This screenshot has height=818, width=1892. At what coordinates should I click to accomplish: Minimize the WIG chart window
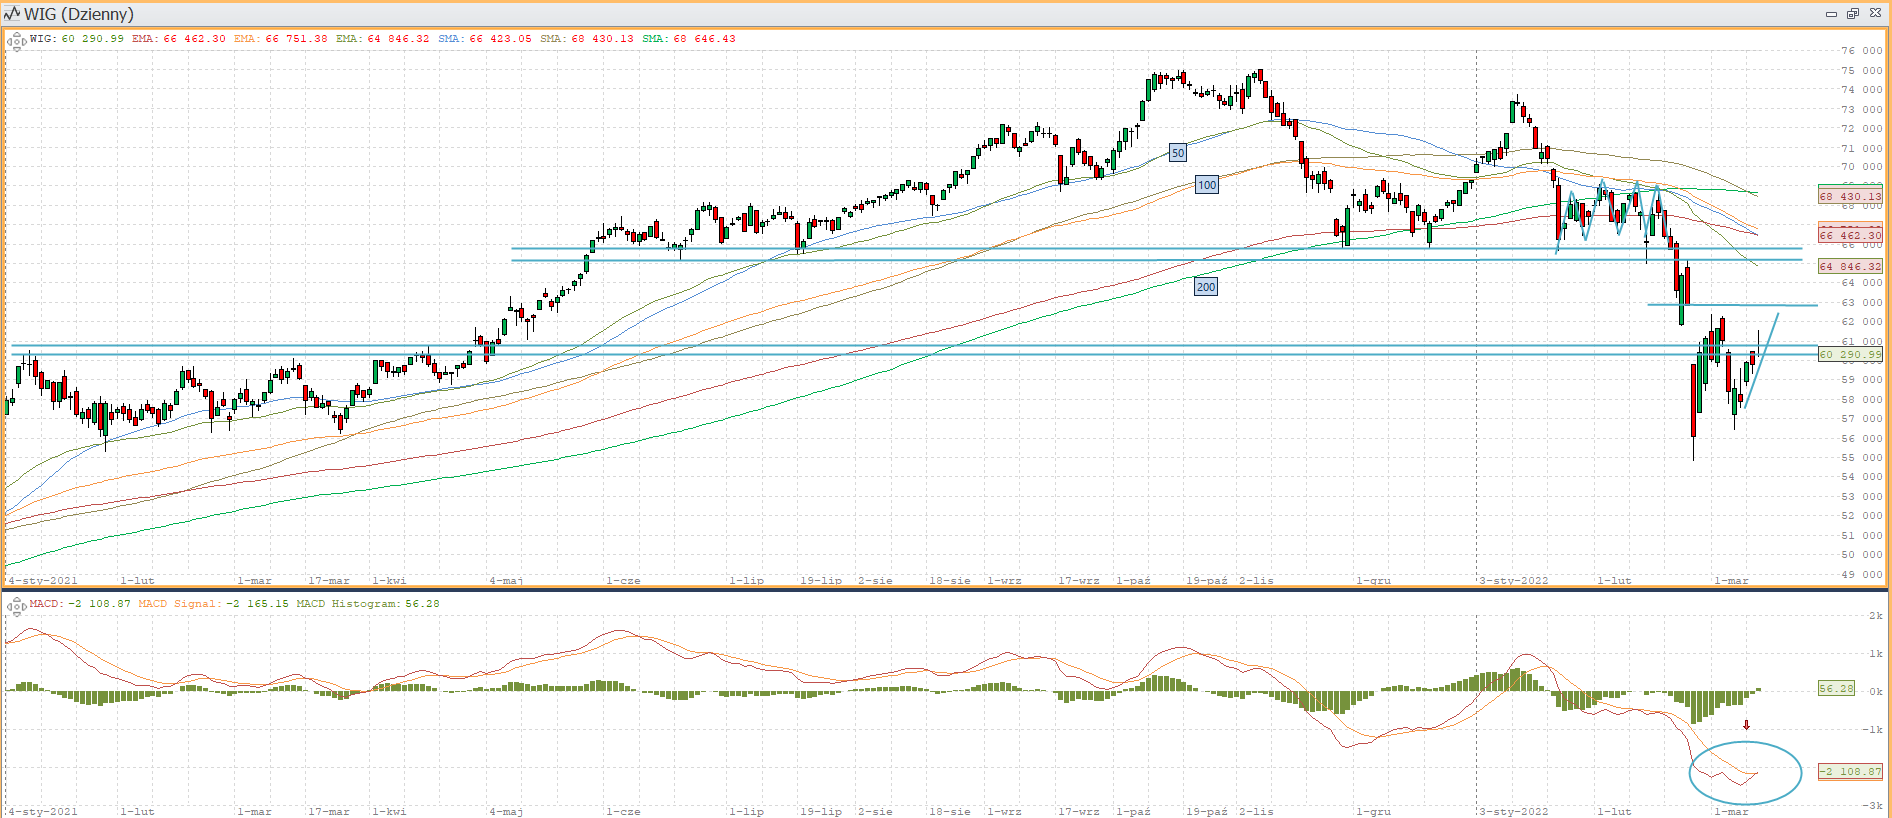(x=1831, y=14)
